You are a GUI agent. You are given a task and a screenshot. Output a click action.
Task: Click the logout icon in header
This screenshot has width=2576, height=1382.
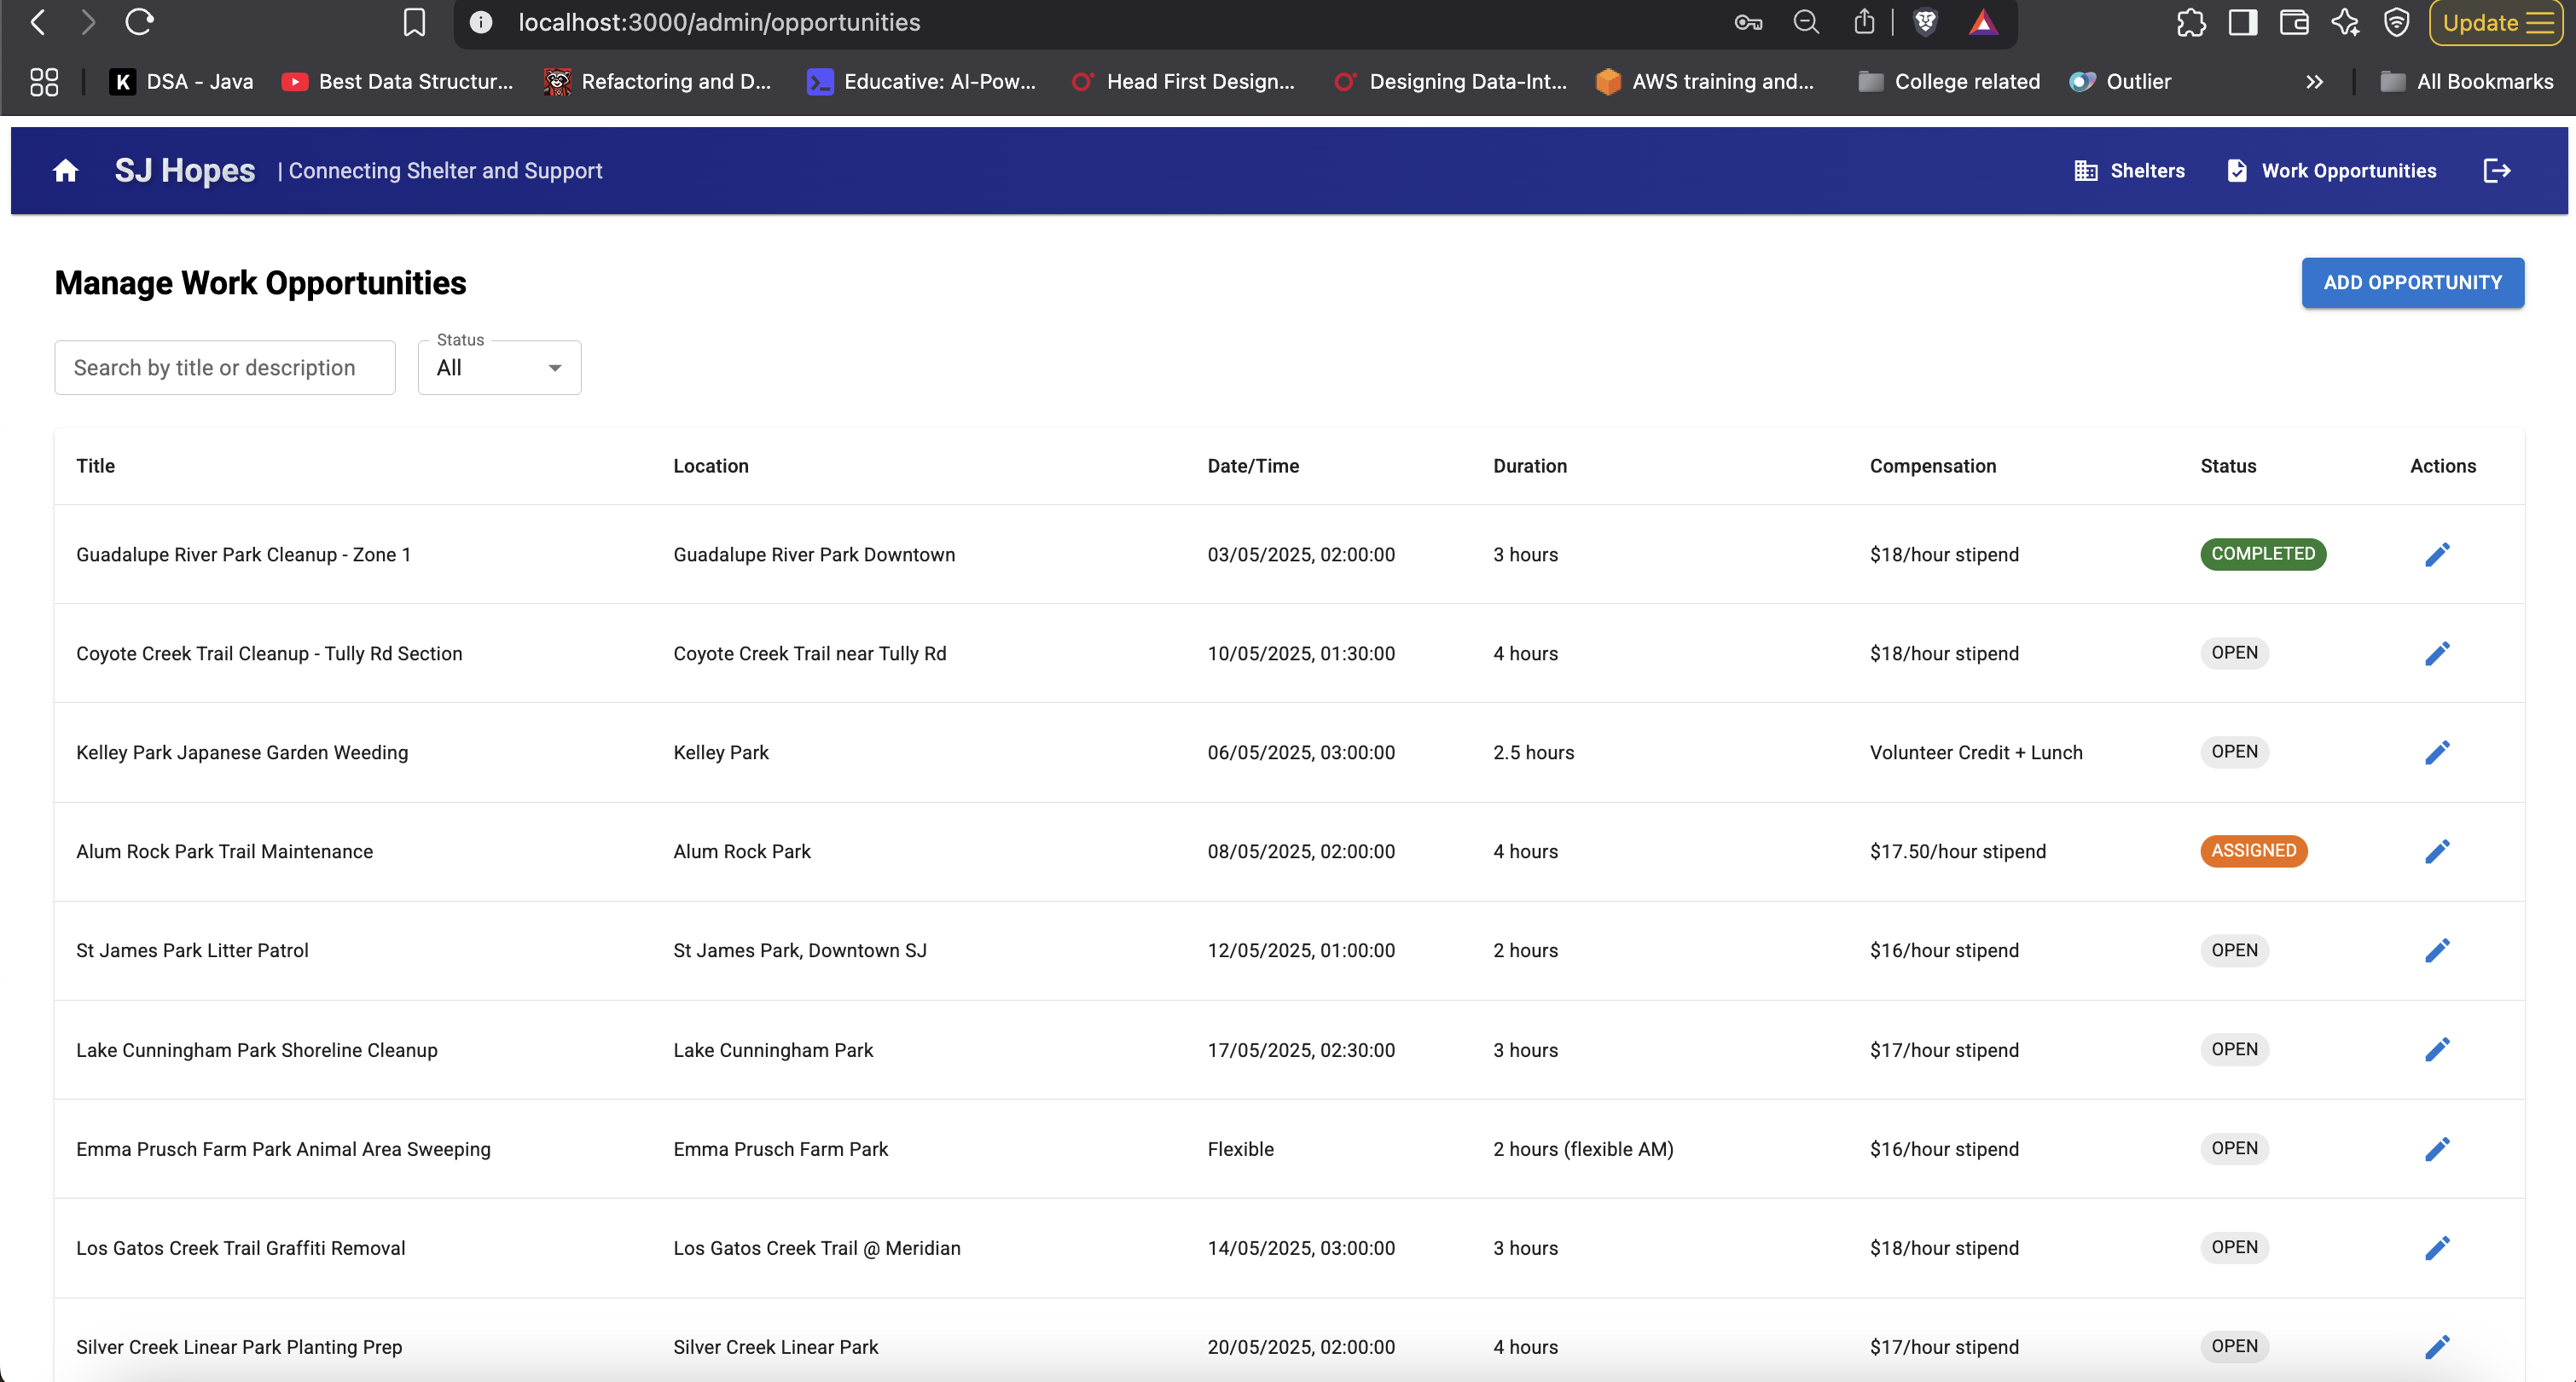(2496, 171)
